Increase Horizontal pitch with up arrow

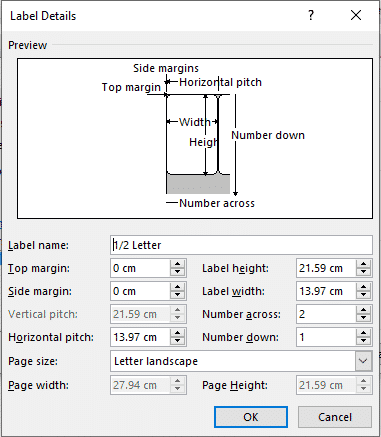177,333
